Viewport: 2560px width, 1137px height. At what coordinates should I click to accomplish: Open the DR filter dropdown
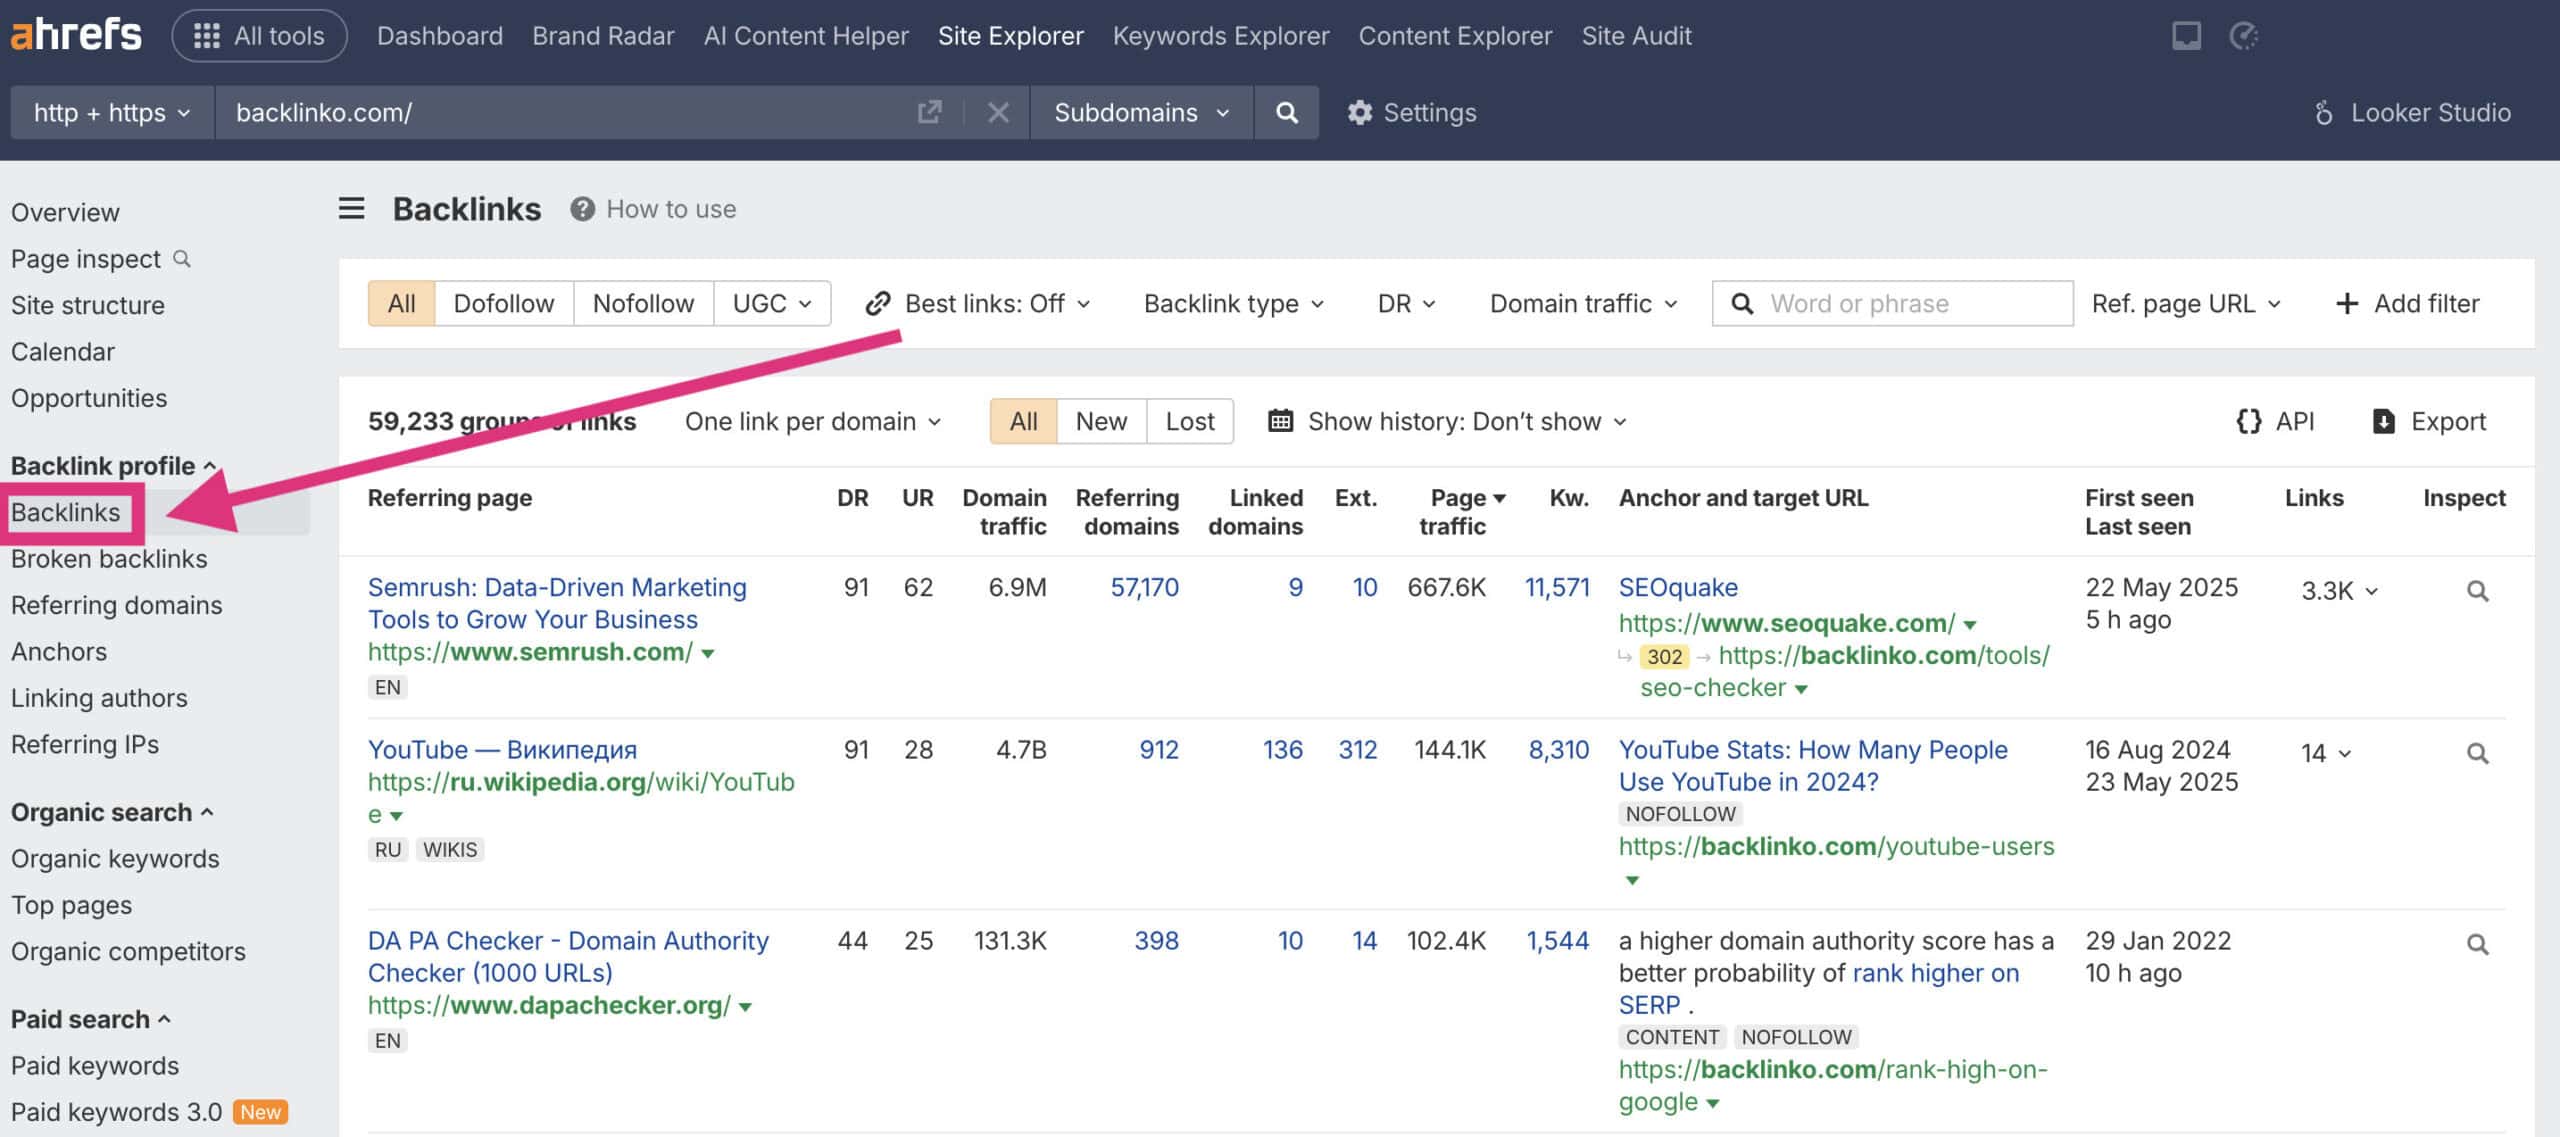coord(1406,303)
